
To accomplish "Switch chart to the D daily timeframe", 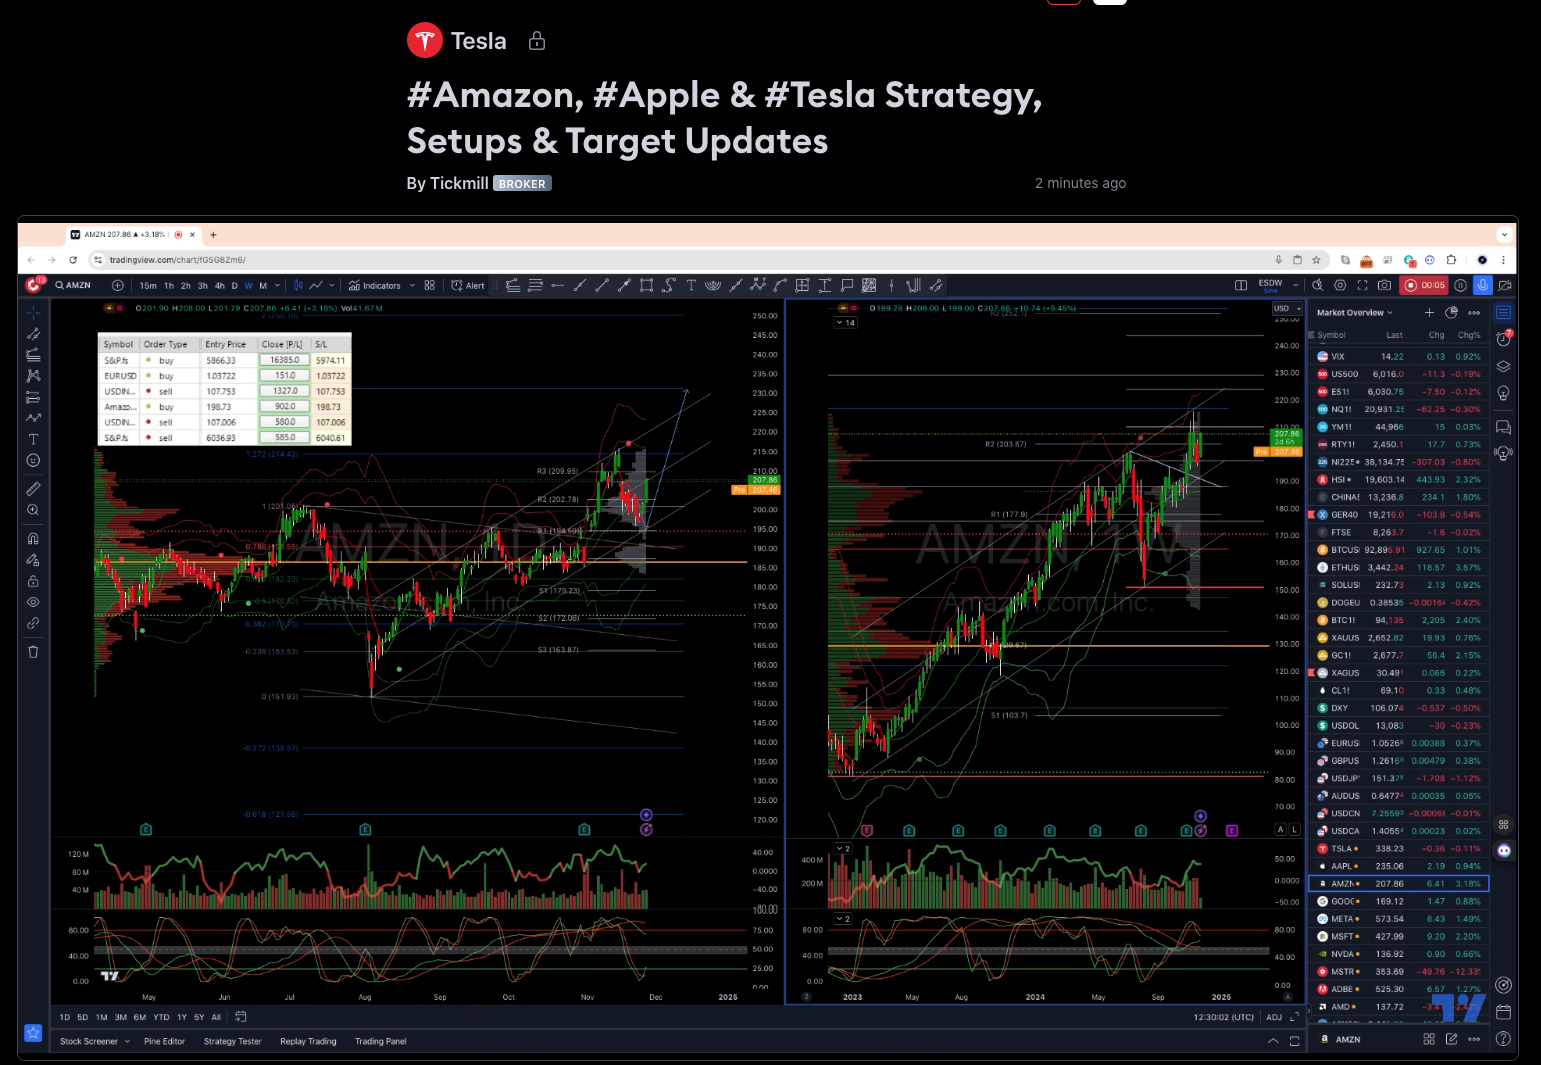I will click(235, 286).
